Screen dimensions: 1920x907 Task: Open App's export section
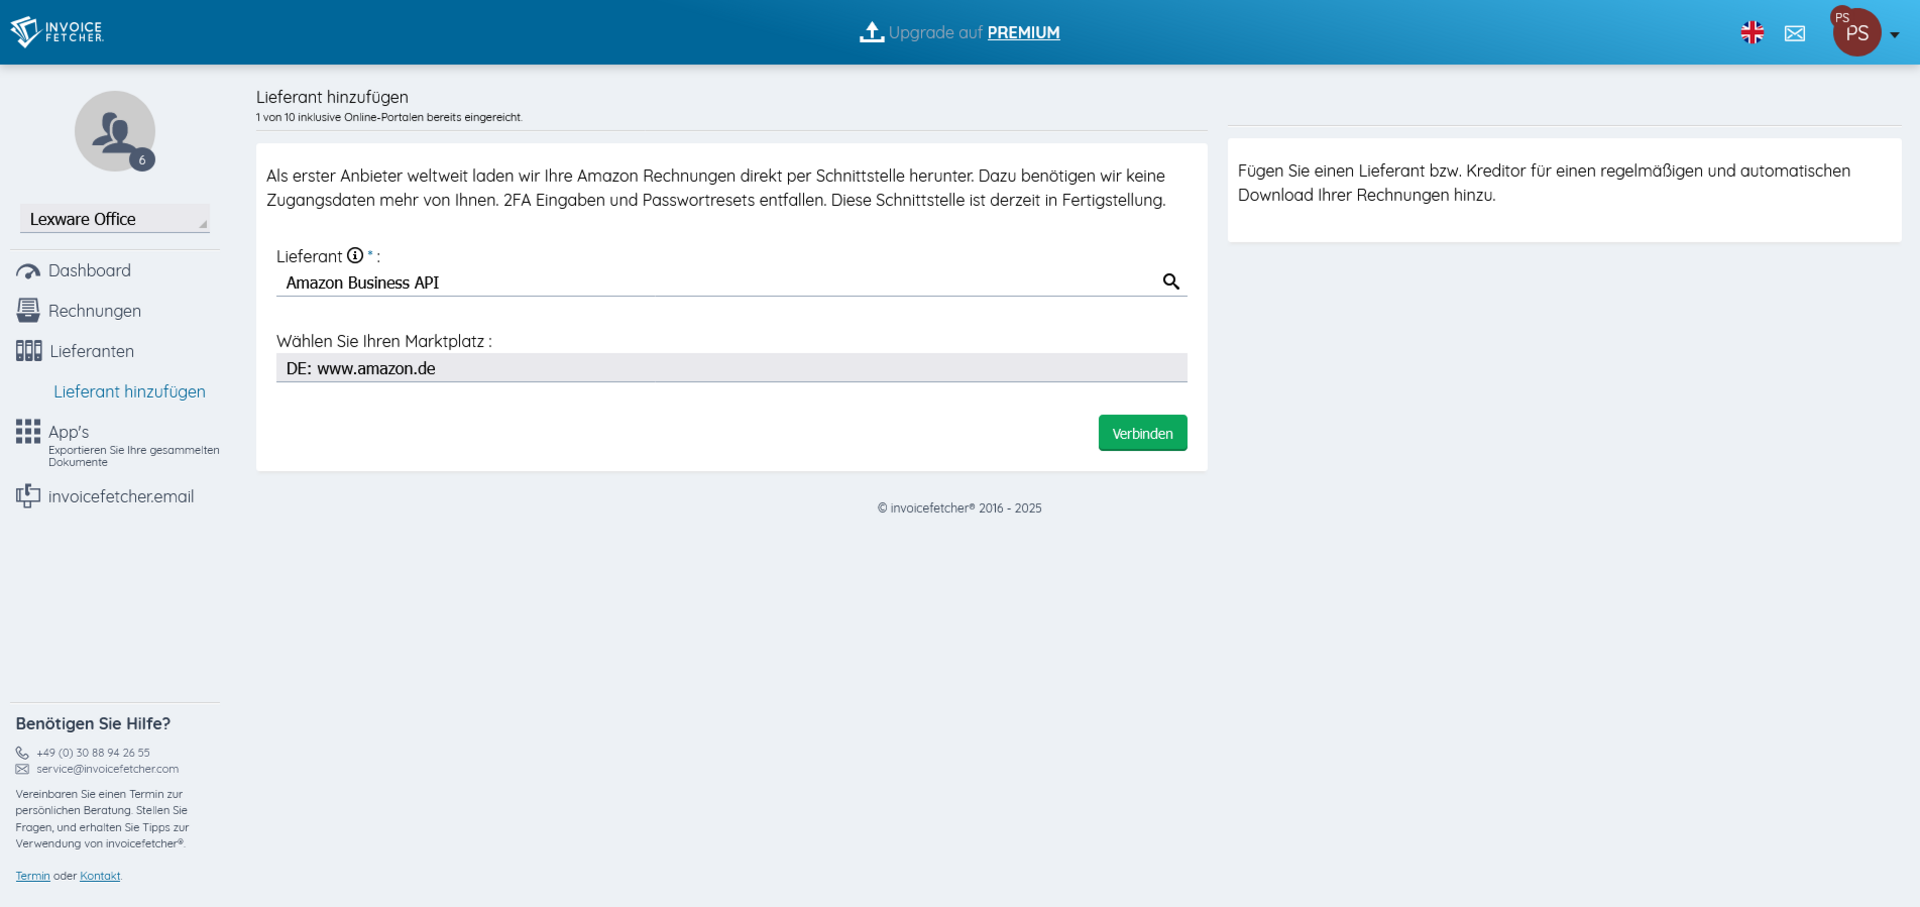click(68, 432)
